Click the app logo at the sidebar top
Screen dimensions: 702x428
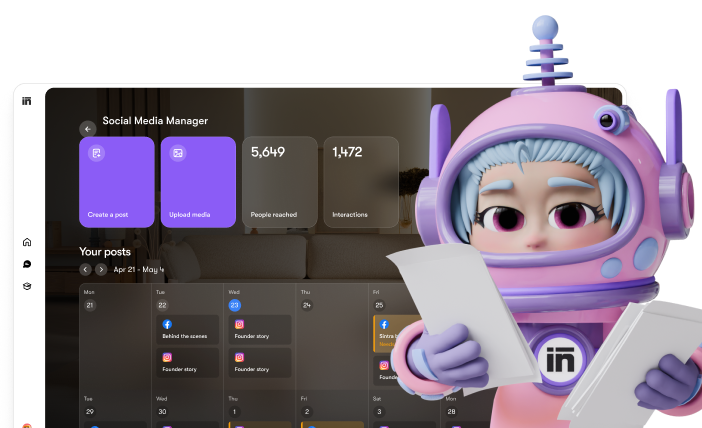27,101
